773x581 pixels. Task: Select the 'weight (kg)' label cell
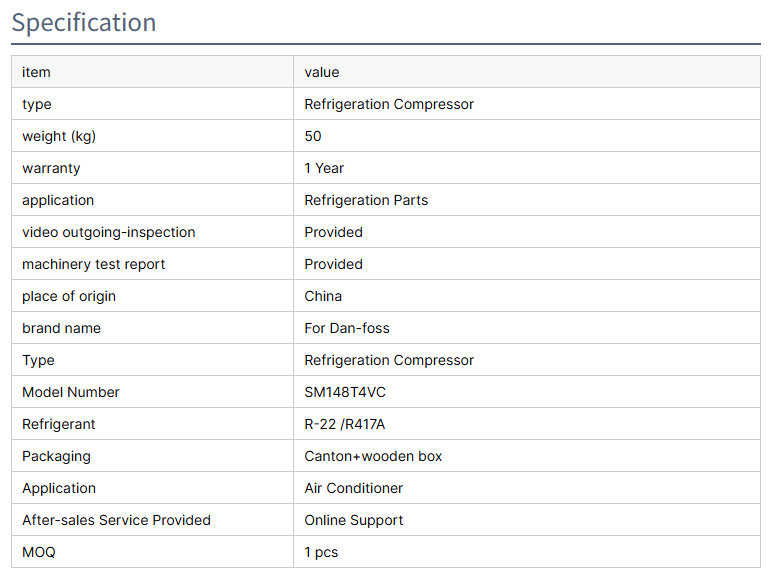click(x=59, y=136)
